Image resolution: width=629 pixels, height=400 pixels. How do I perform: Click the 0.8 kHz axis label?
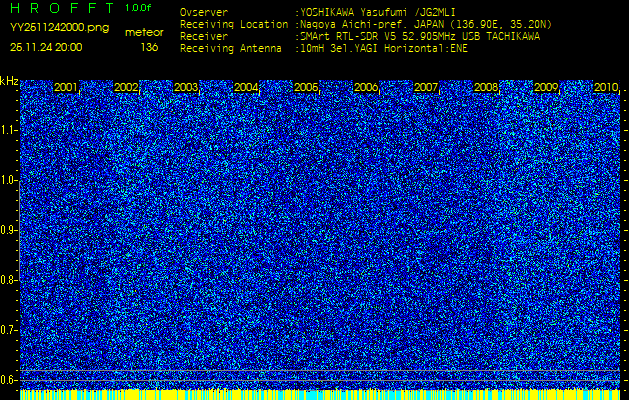click(x=9, y=280)
